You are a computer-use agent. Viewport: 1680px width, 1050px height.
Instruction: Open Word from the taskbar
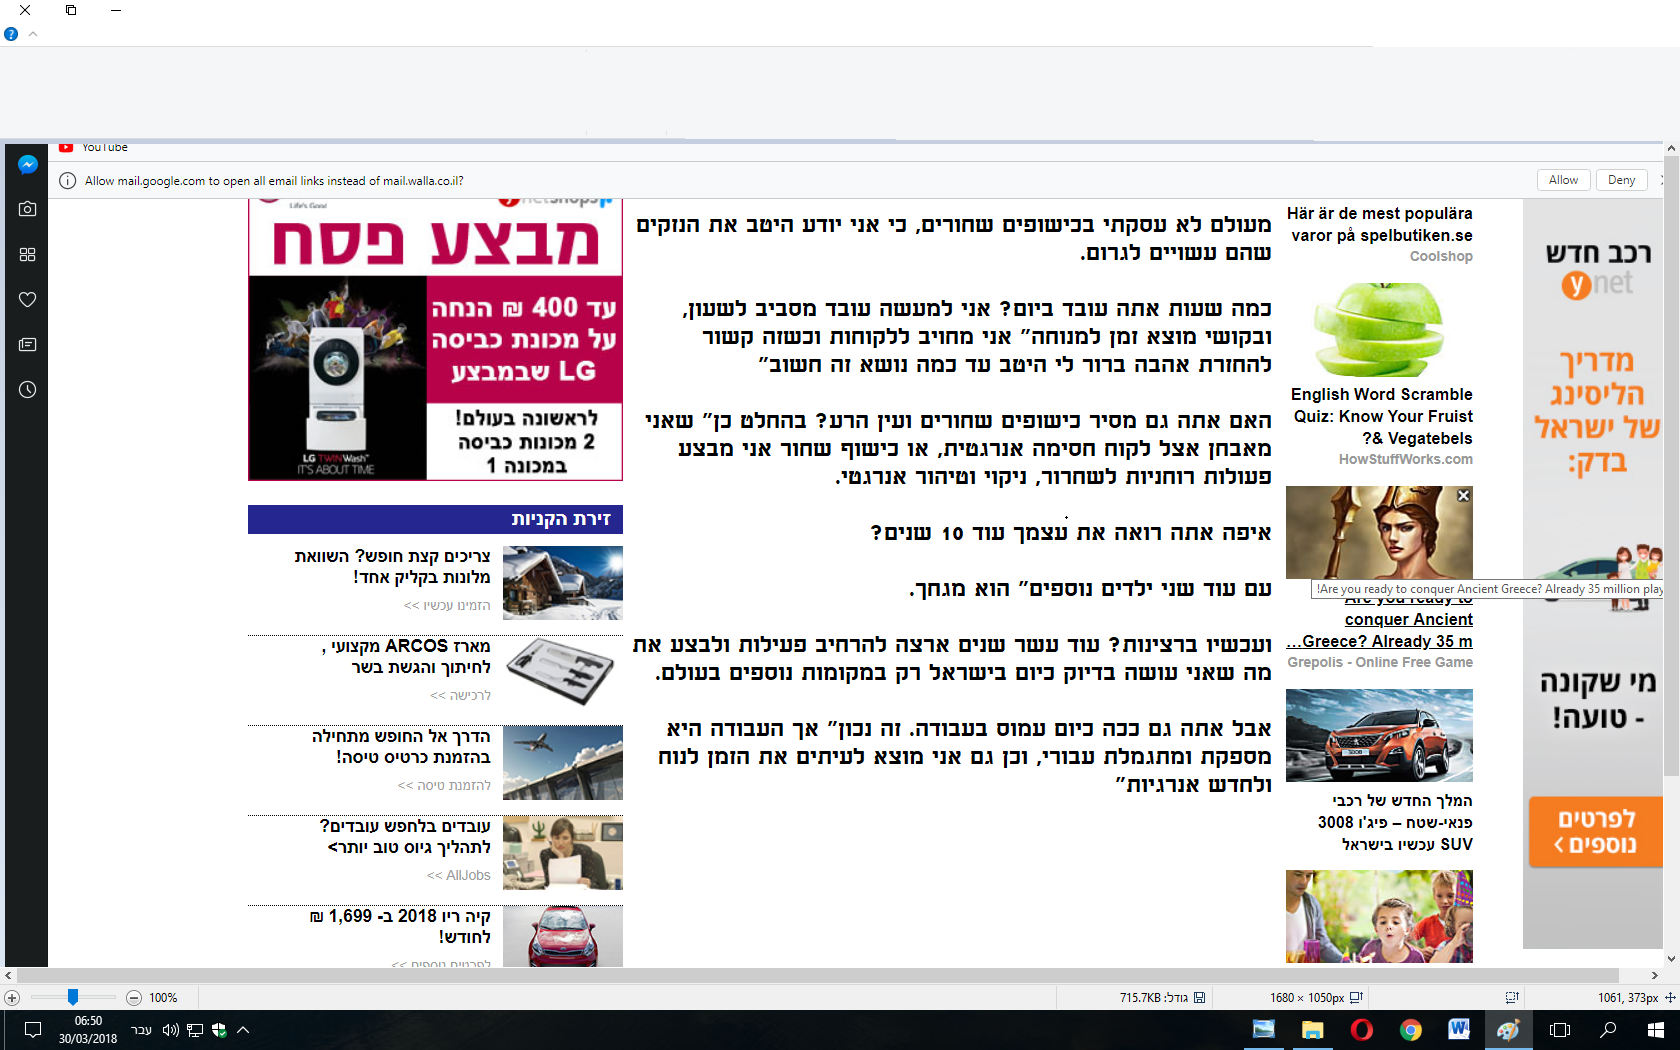pos(1459,1030)
